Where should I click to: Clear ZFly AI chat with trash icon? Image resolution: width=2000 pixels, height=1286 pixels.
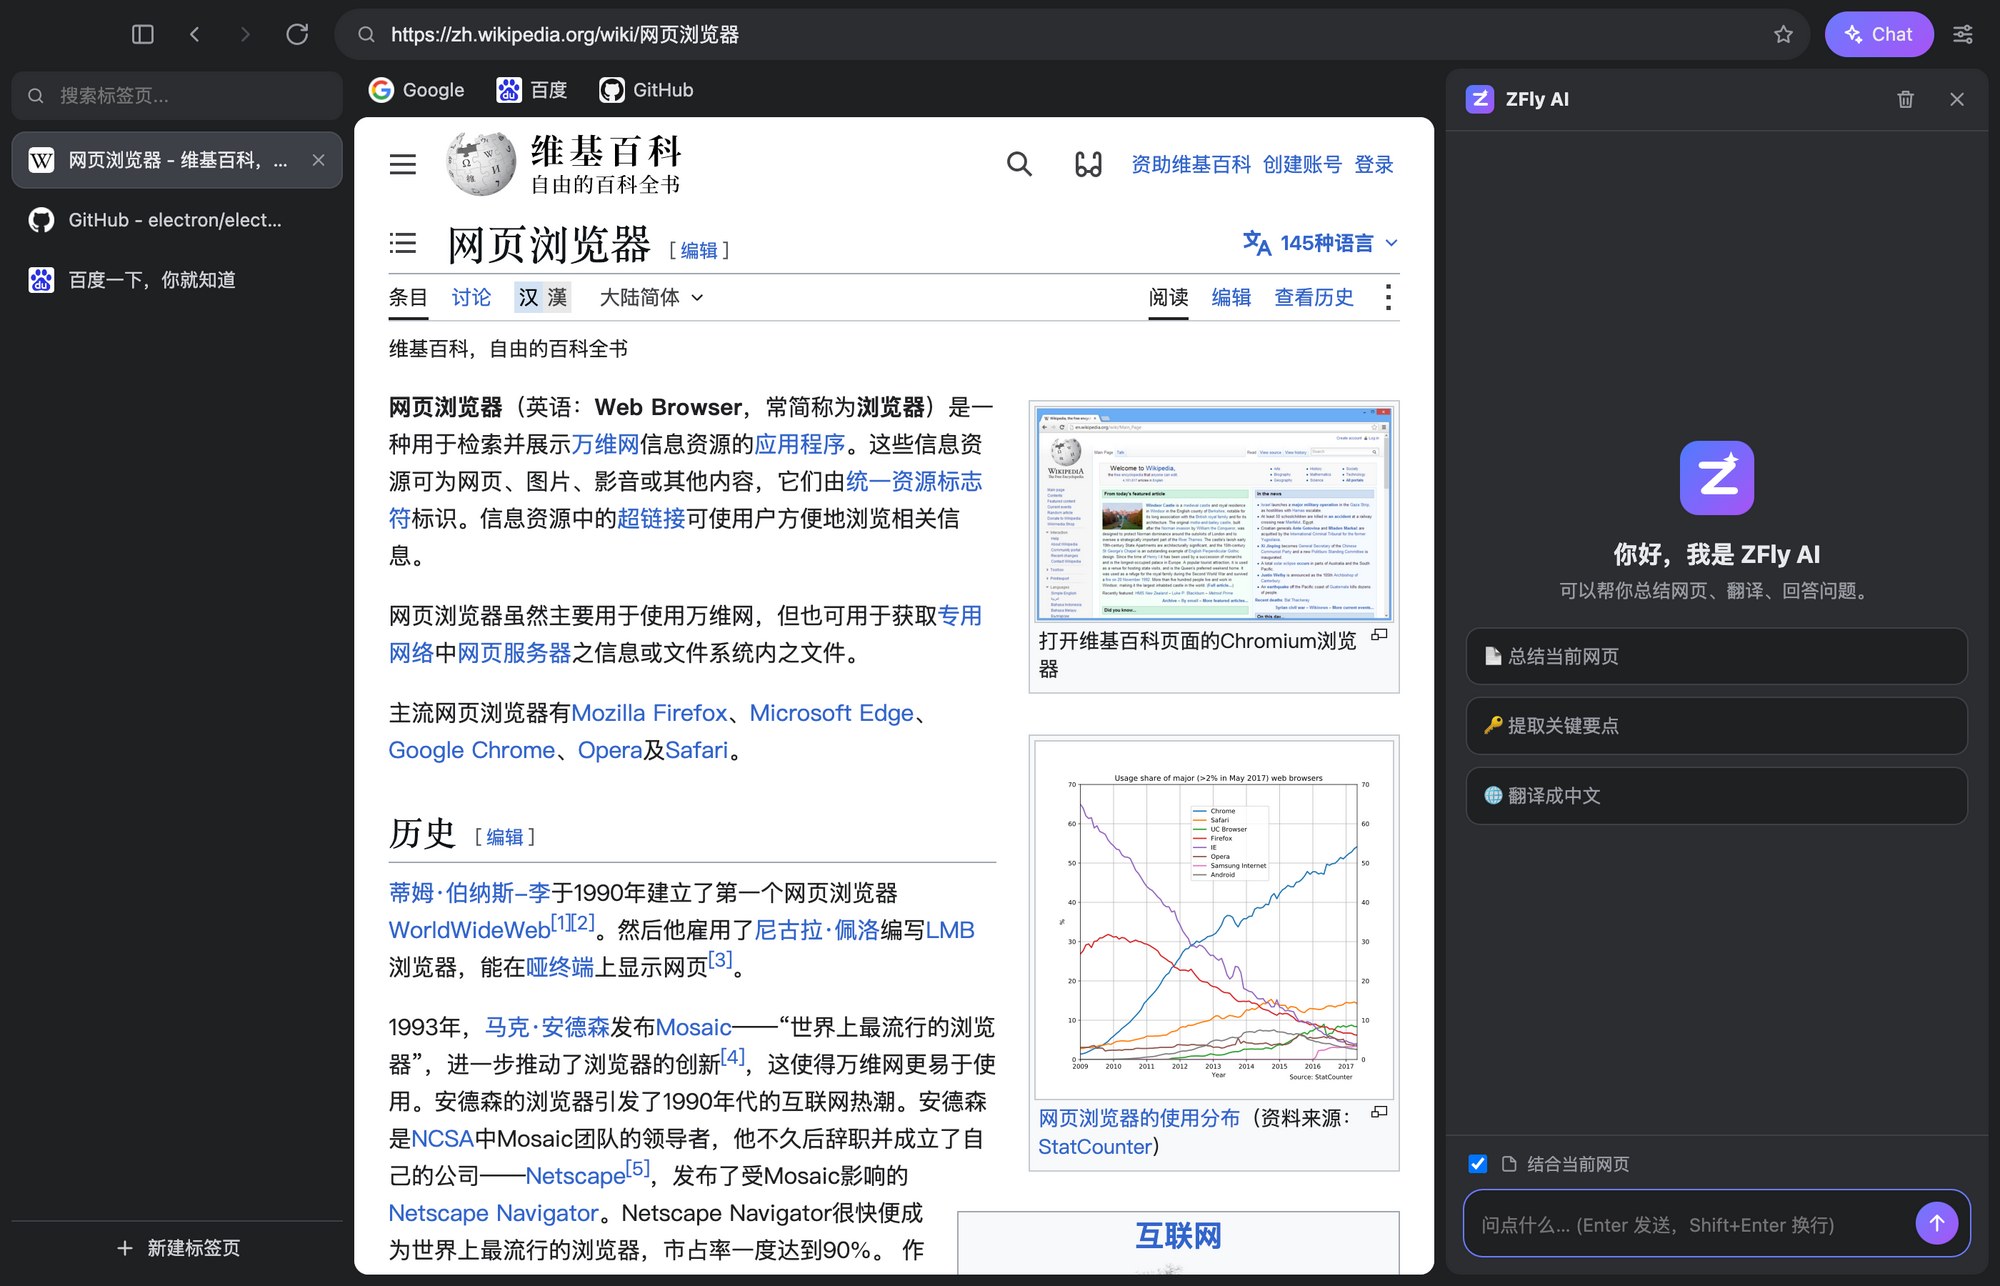click(x=1906, y=99)
